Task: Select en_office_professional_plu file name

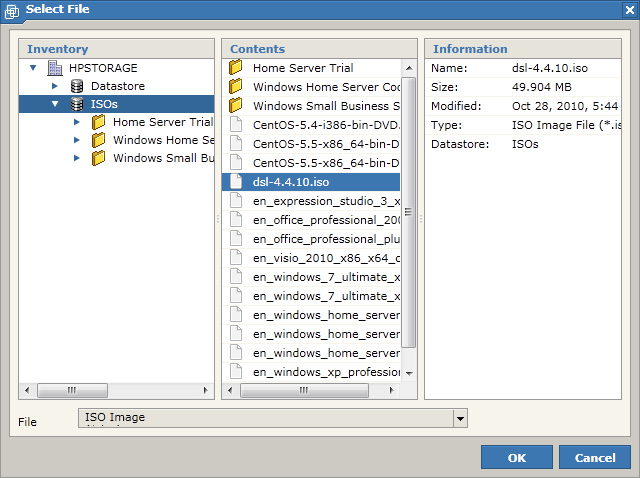Action: (x=327, y=239)
